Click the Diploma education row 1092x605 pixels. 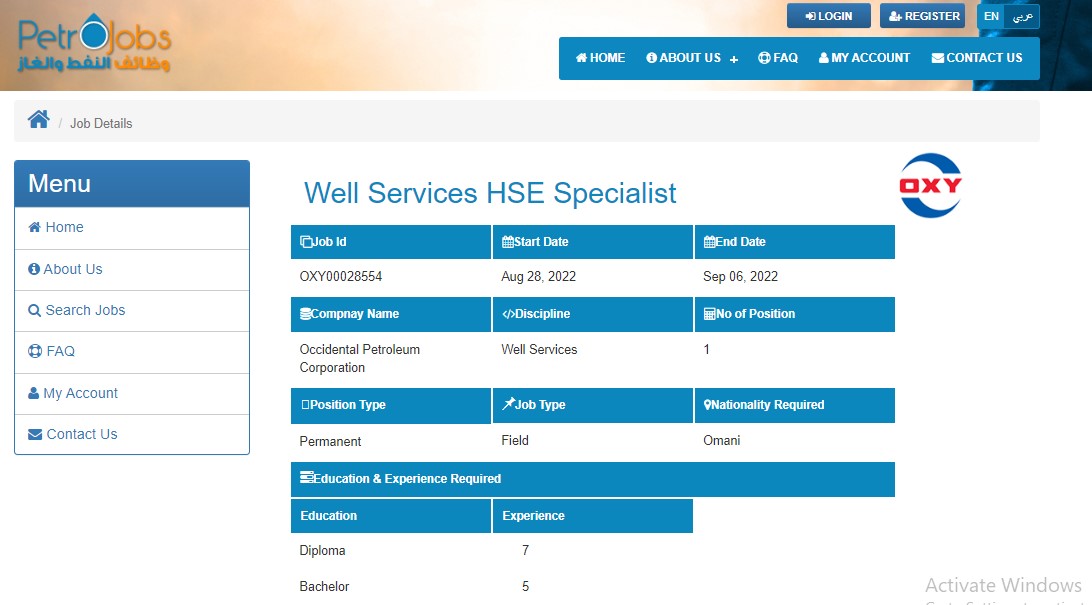322,551
